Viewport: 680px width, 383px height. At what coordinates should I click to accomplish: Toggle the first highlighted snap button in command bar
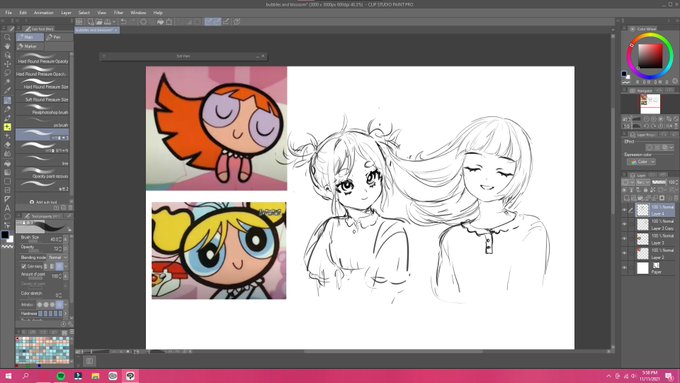pyautogui.click(x=209, y=21)
